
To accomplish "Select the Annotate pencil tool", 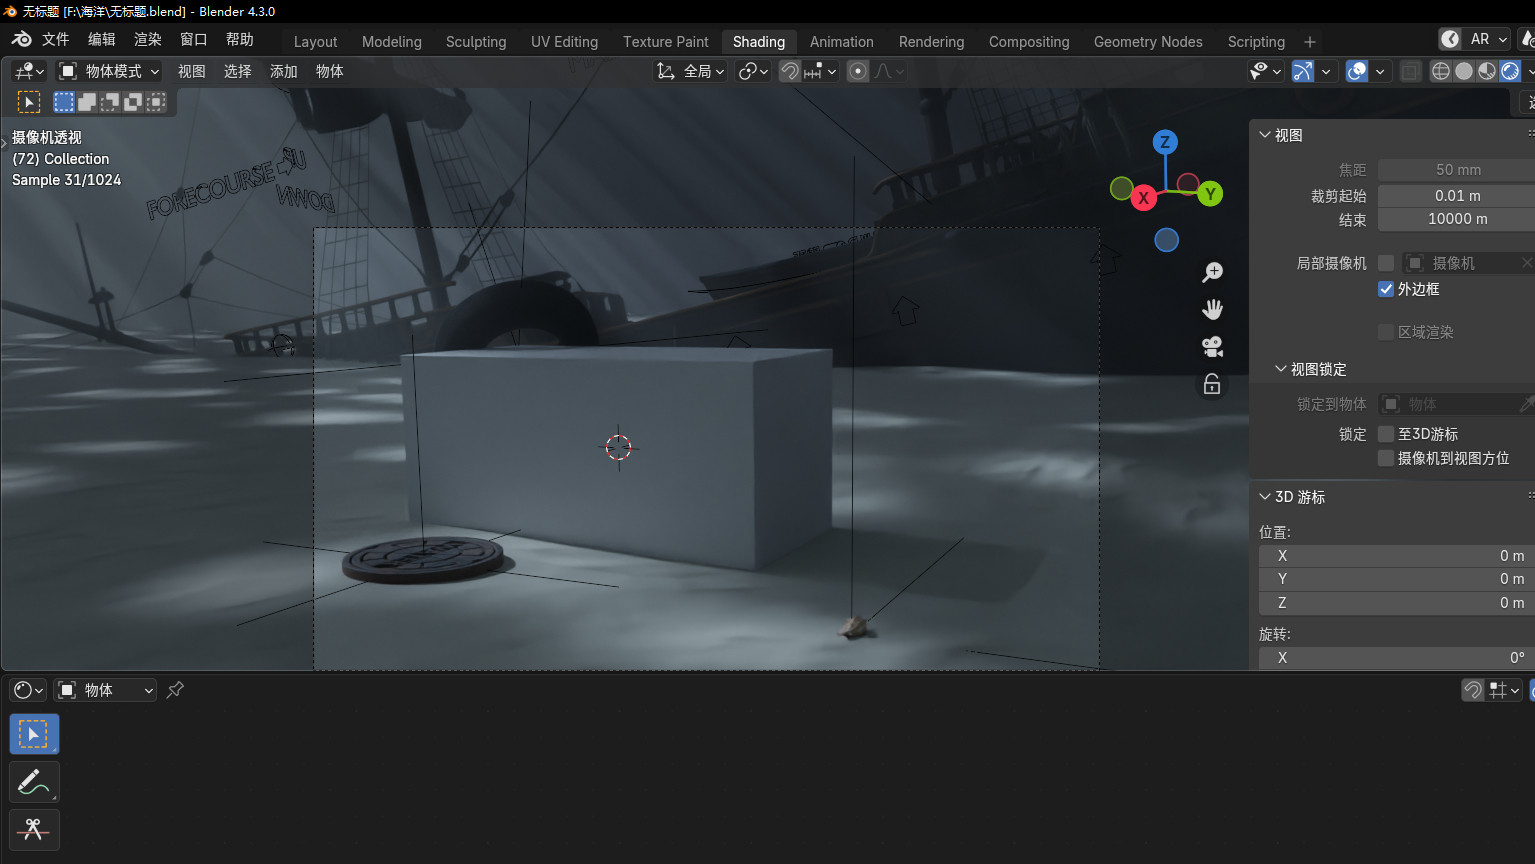I will [x=34, y=782].
